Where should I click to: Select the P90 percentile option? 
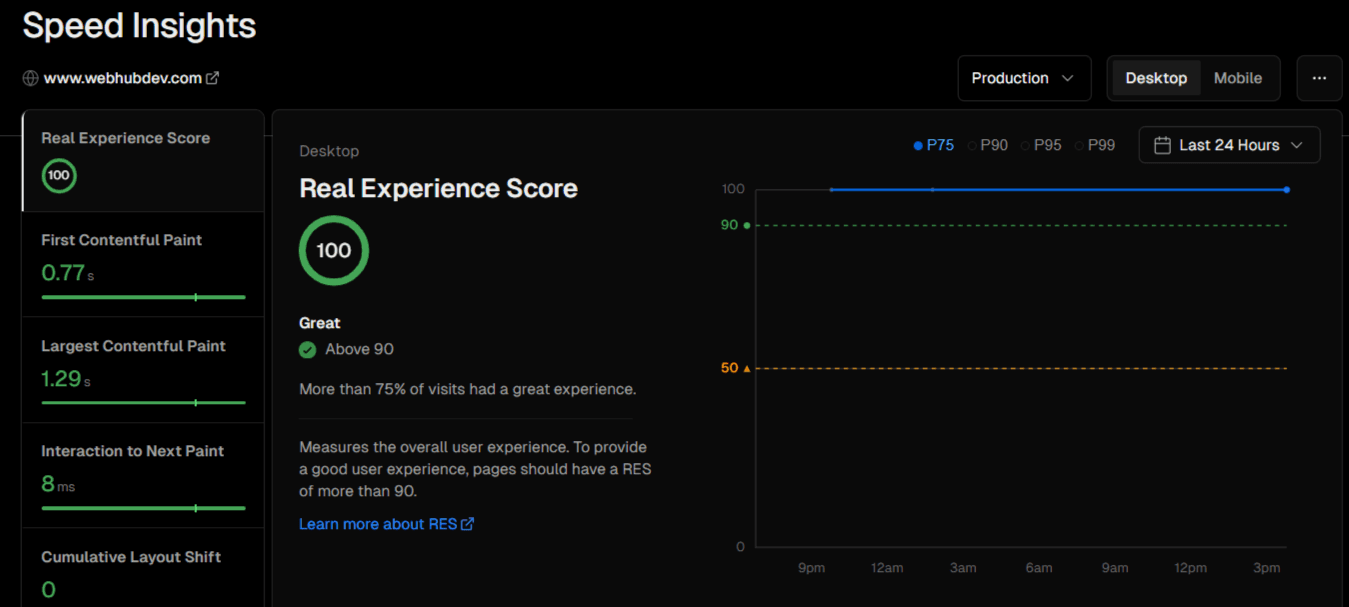pos(988,145)
